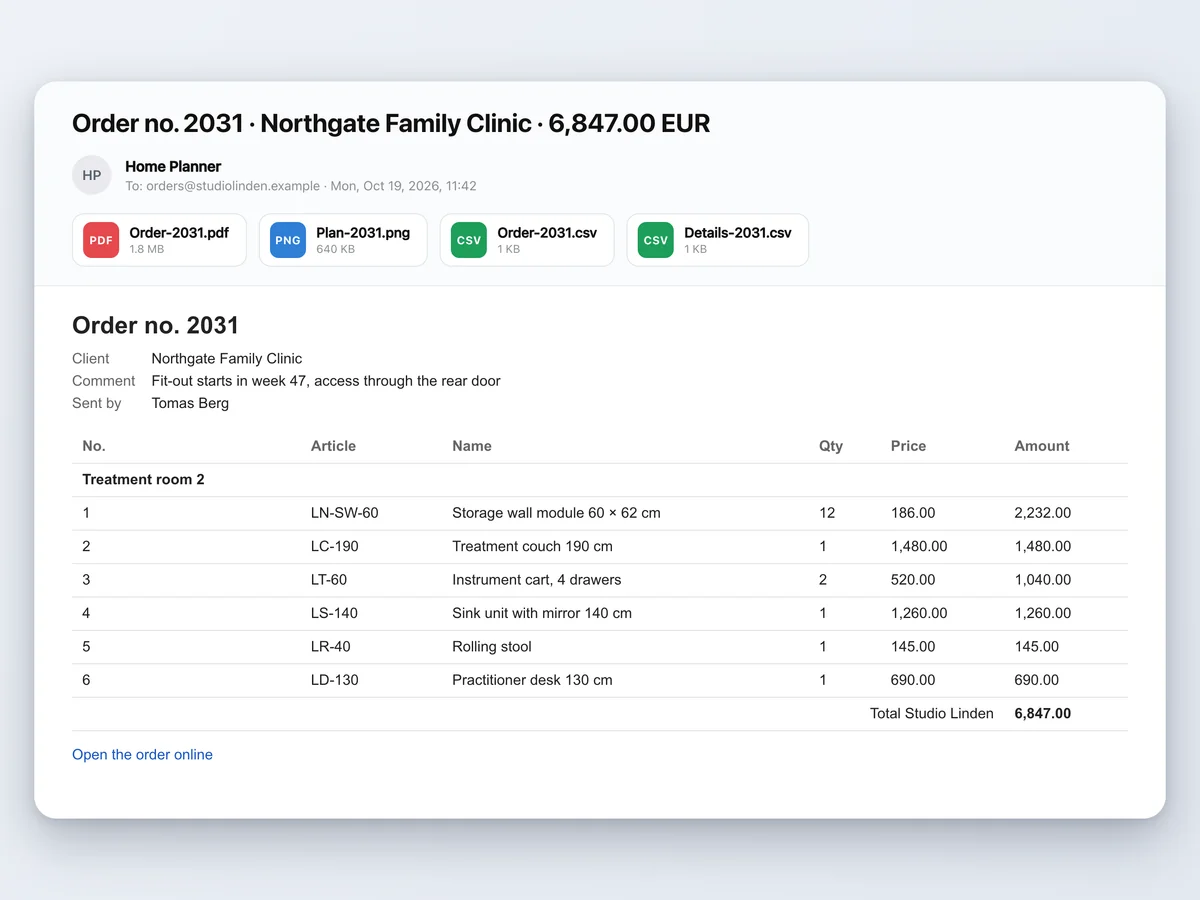Click Storage wall module 60 × 62 cm
The height and width of the screenshot is (900, 1200).
pos(556,513)
